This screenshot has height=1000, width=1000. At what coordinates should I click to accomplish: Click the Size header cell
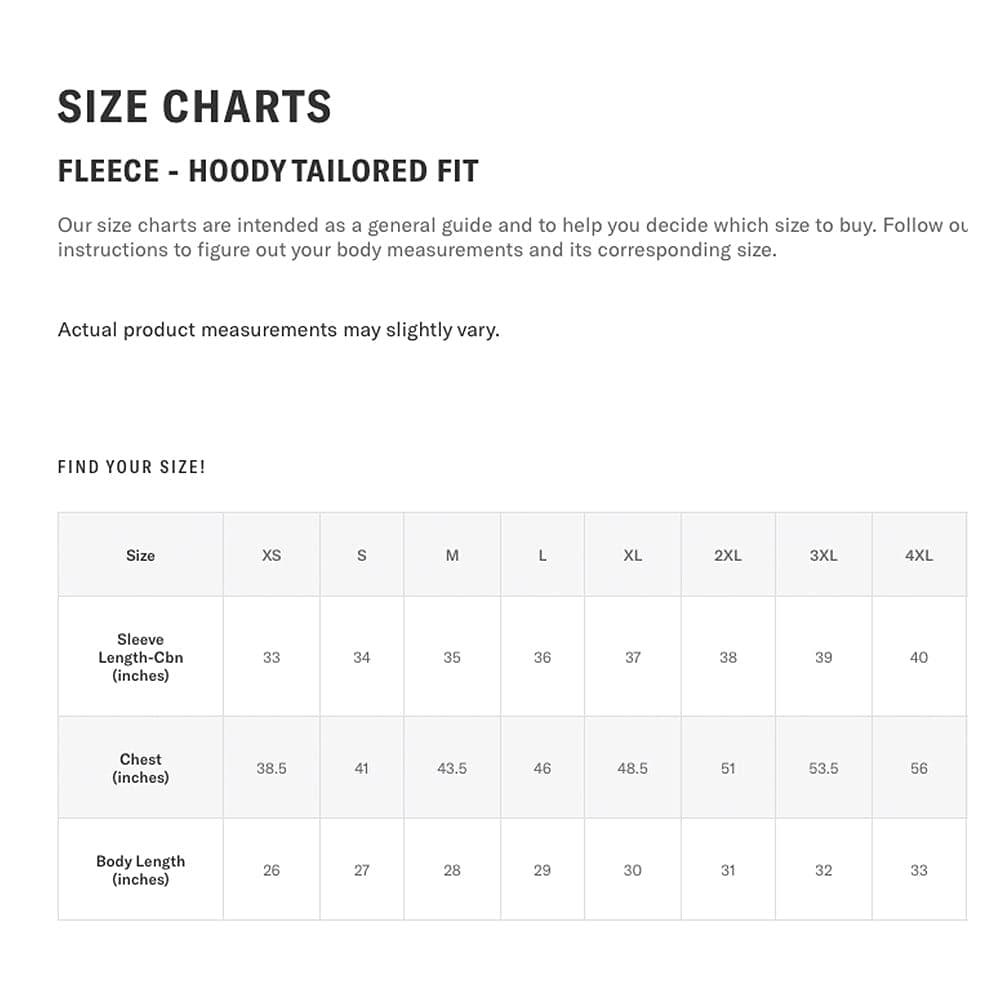[x=141, y=555]
